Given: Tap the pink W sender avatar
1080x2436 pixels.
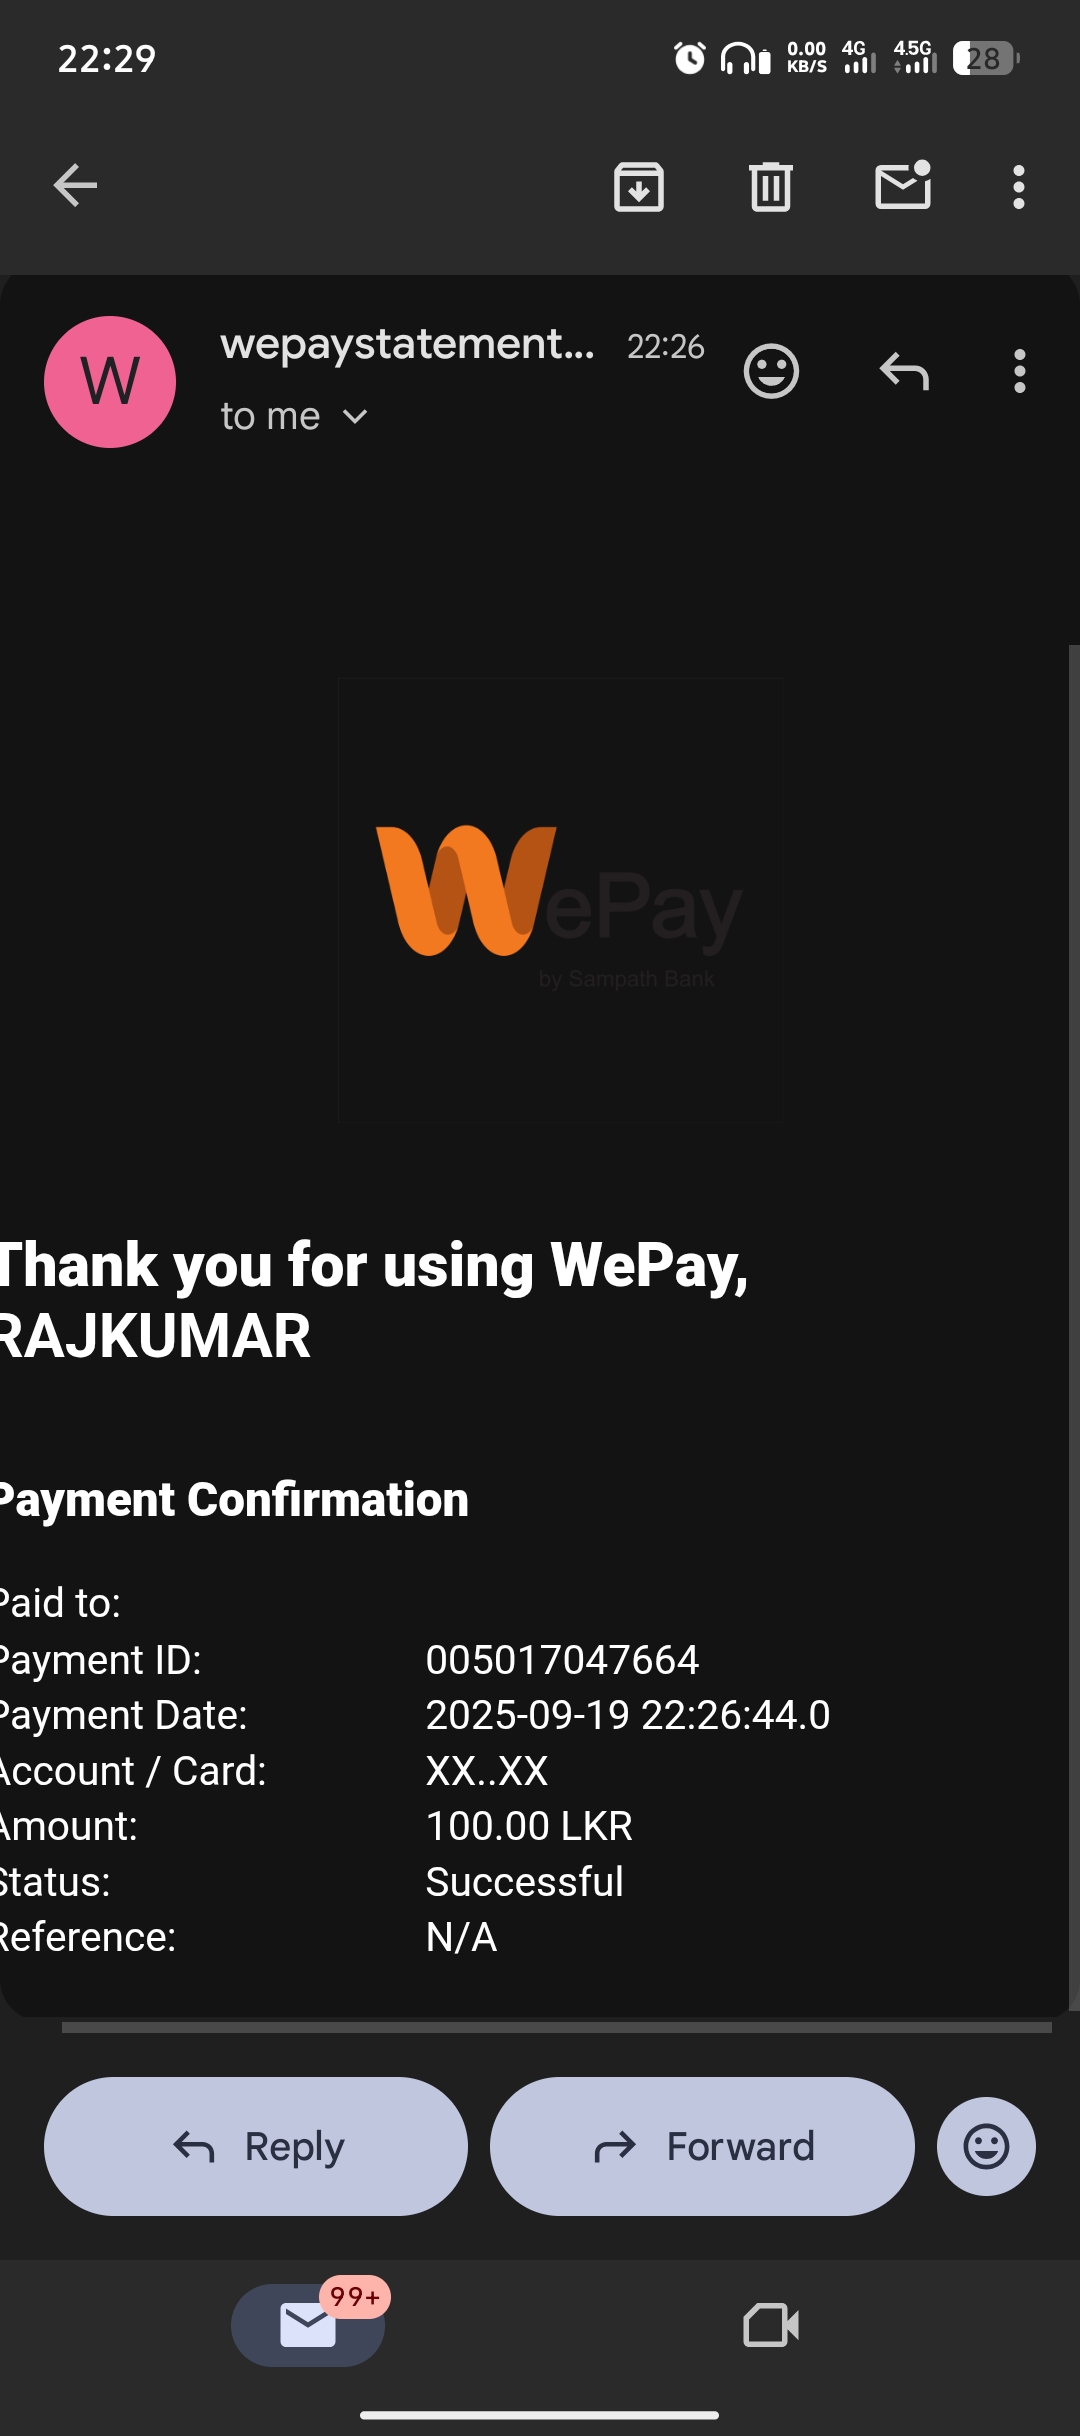Looking at the screenshot, I should (110, 382).
